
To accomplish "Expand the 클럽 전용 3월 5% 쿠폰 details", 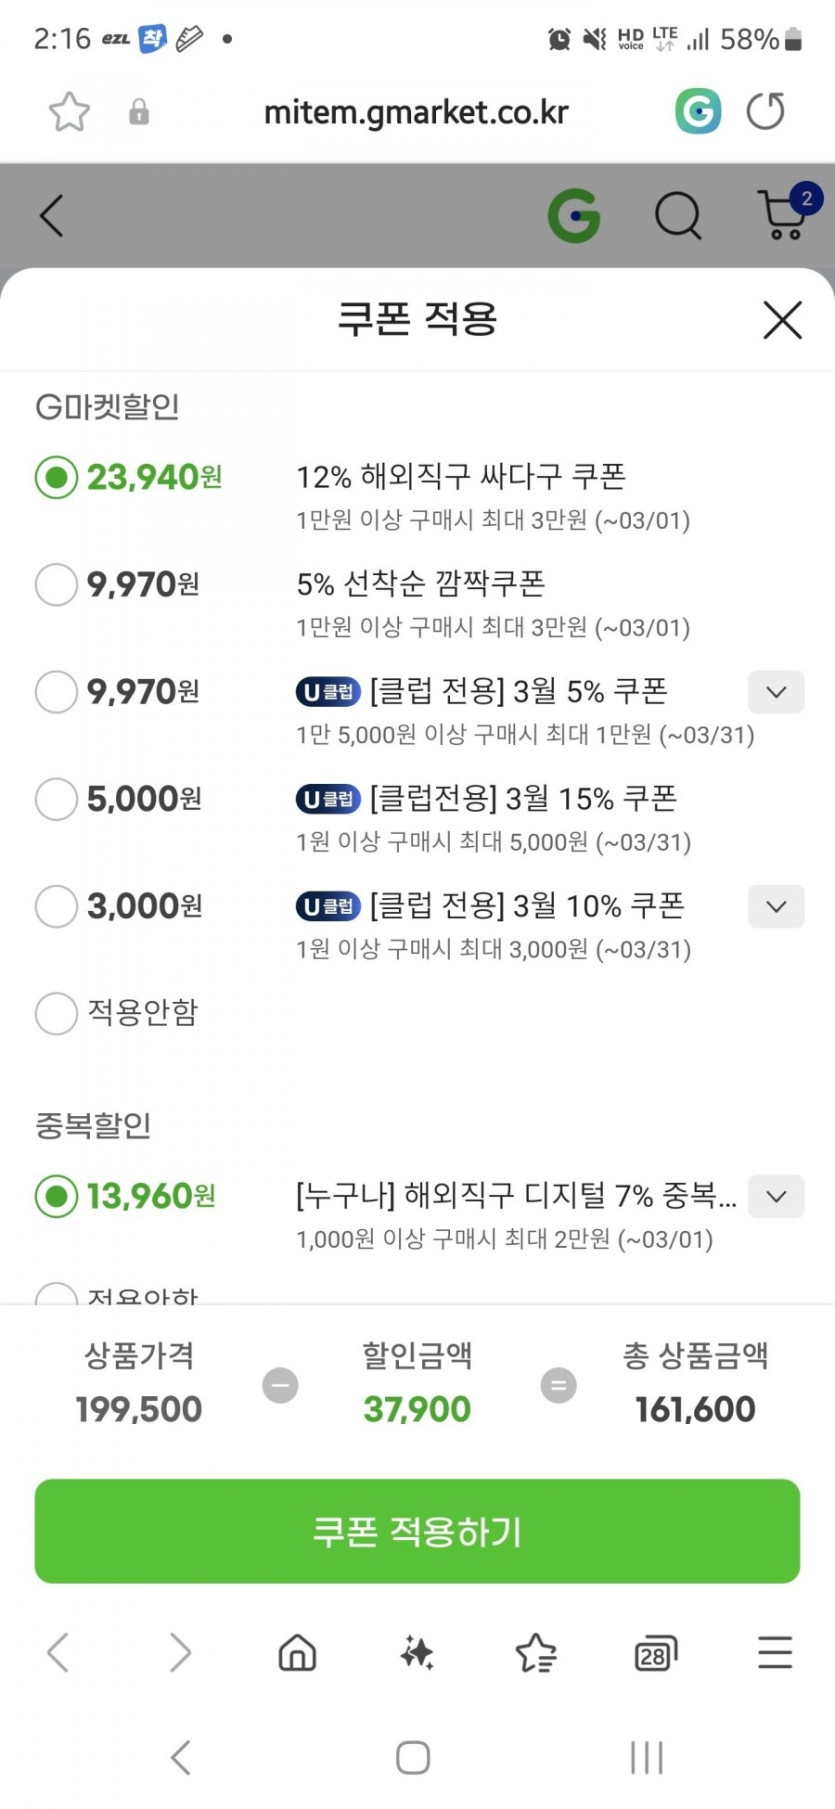I will click(x=776, y=692).
